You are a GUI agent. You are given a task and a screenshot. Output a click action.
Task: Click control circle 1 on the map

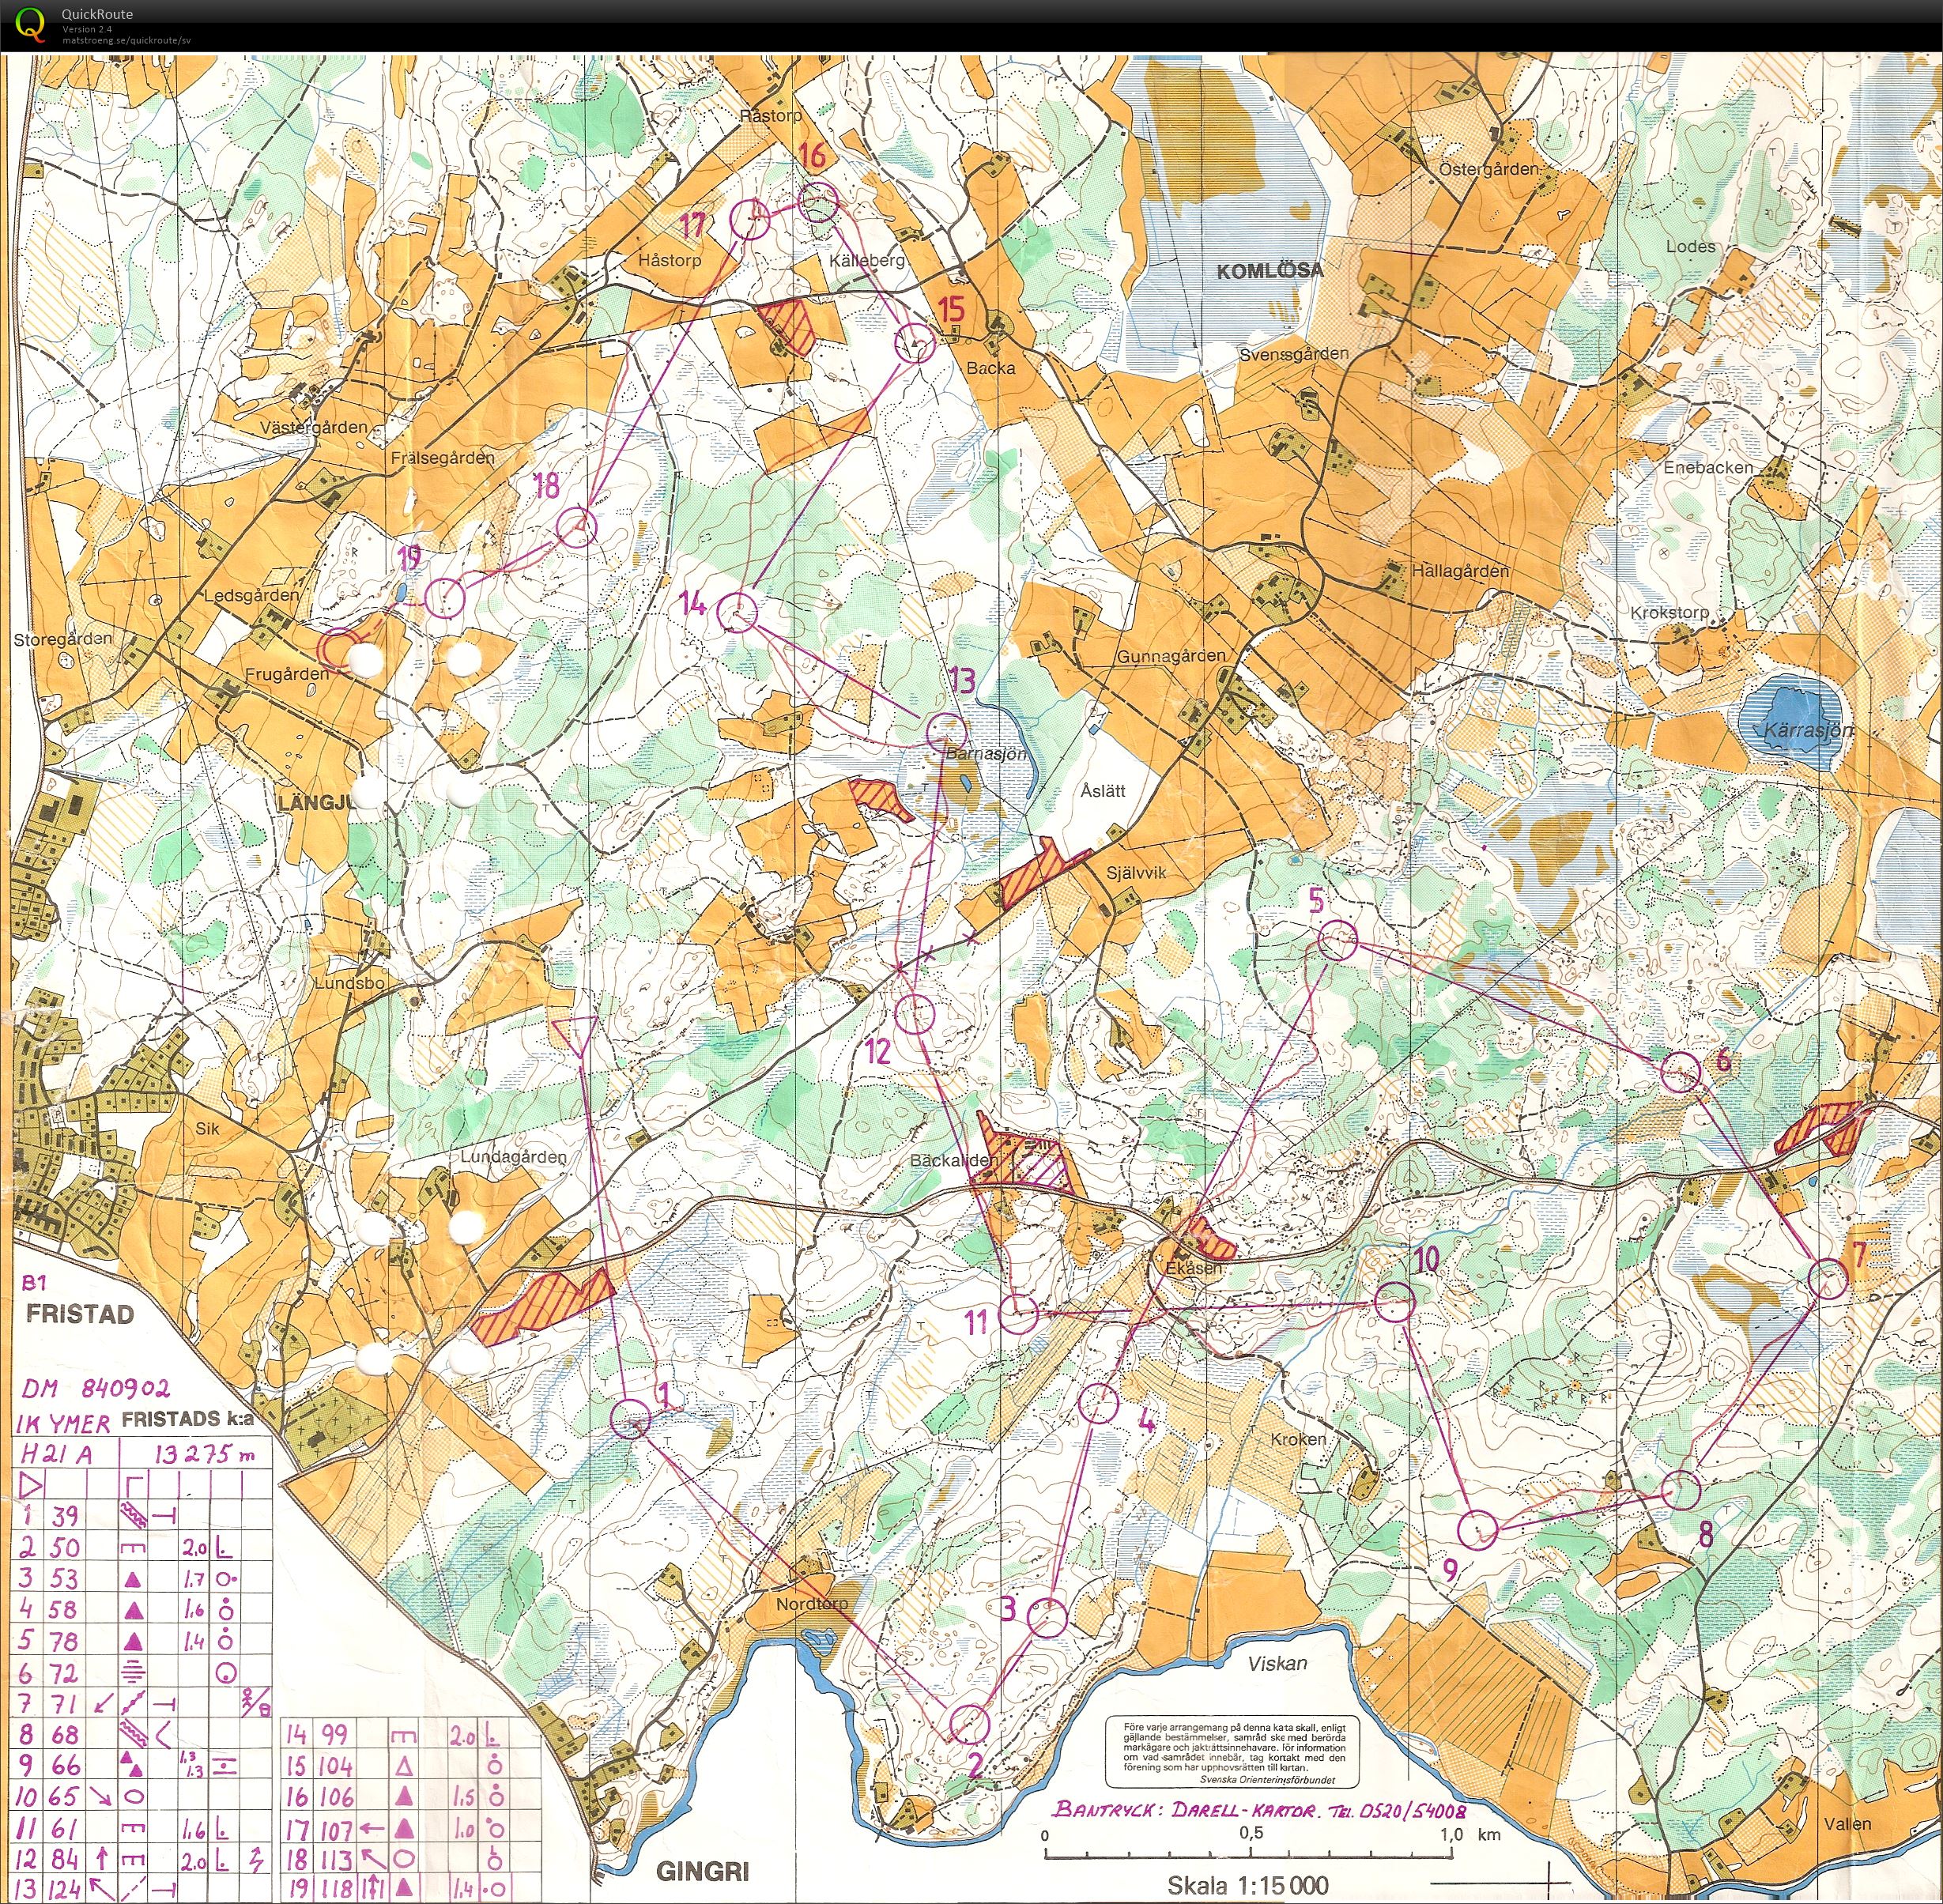click(630, 1418)
